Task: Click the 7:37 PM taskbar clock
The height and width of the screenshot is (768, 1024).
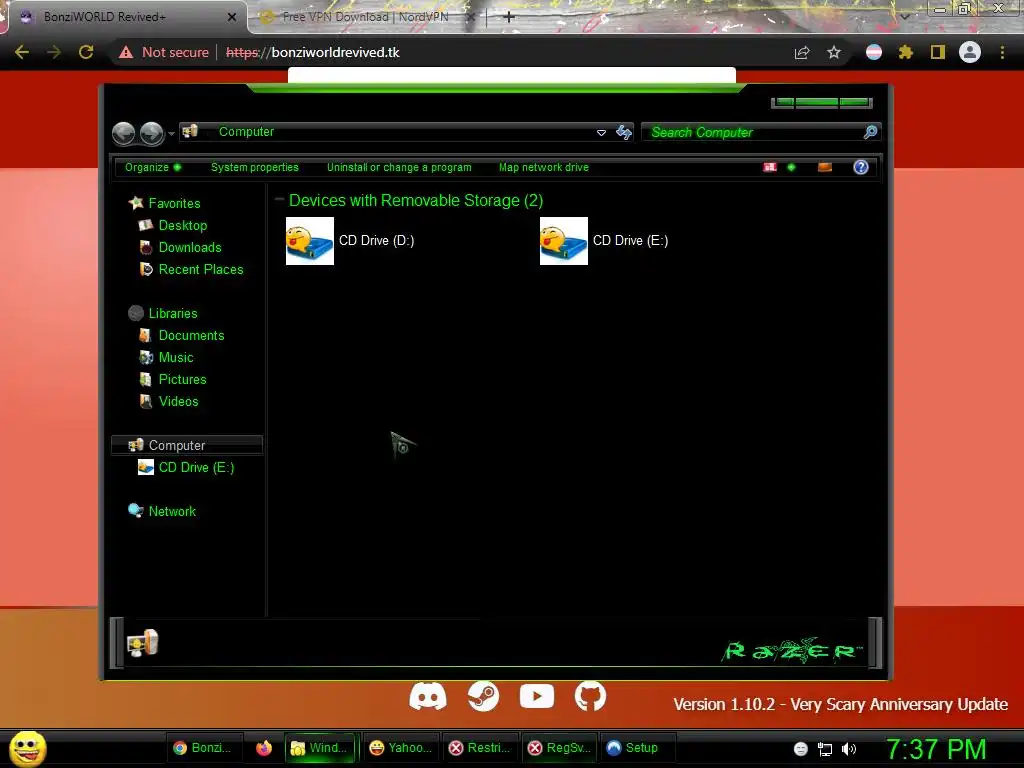Action: point(936,749)
